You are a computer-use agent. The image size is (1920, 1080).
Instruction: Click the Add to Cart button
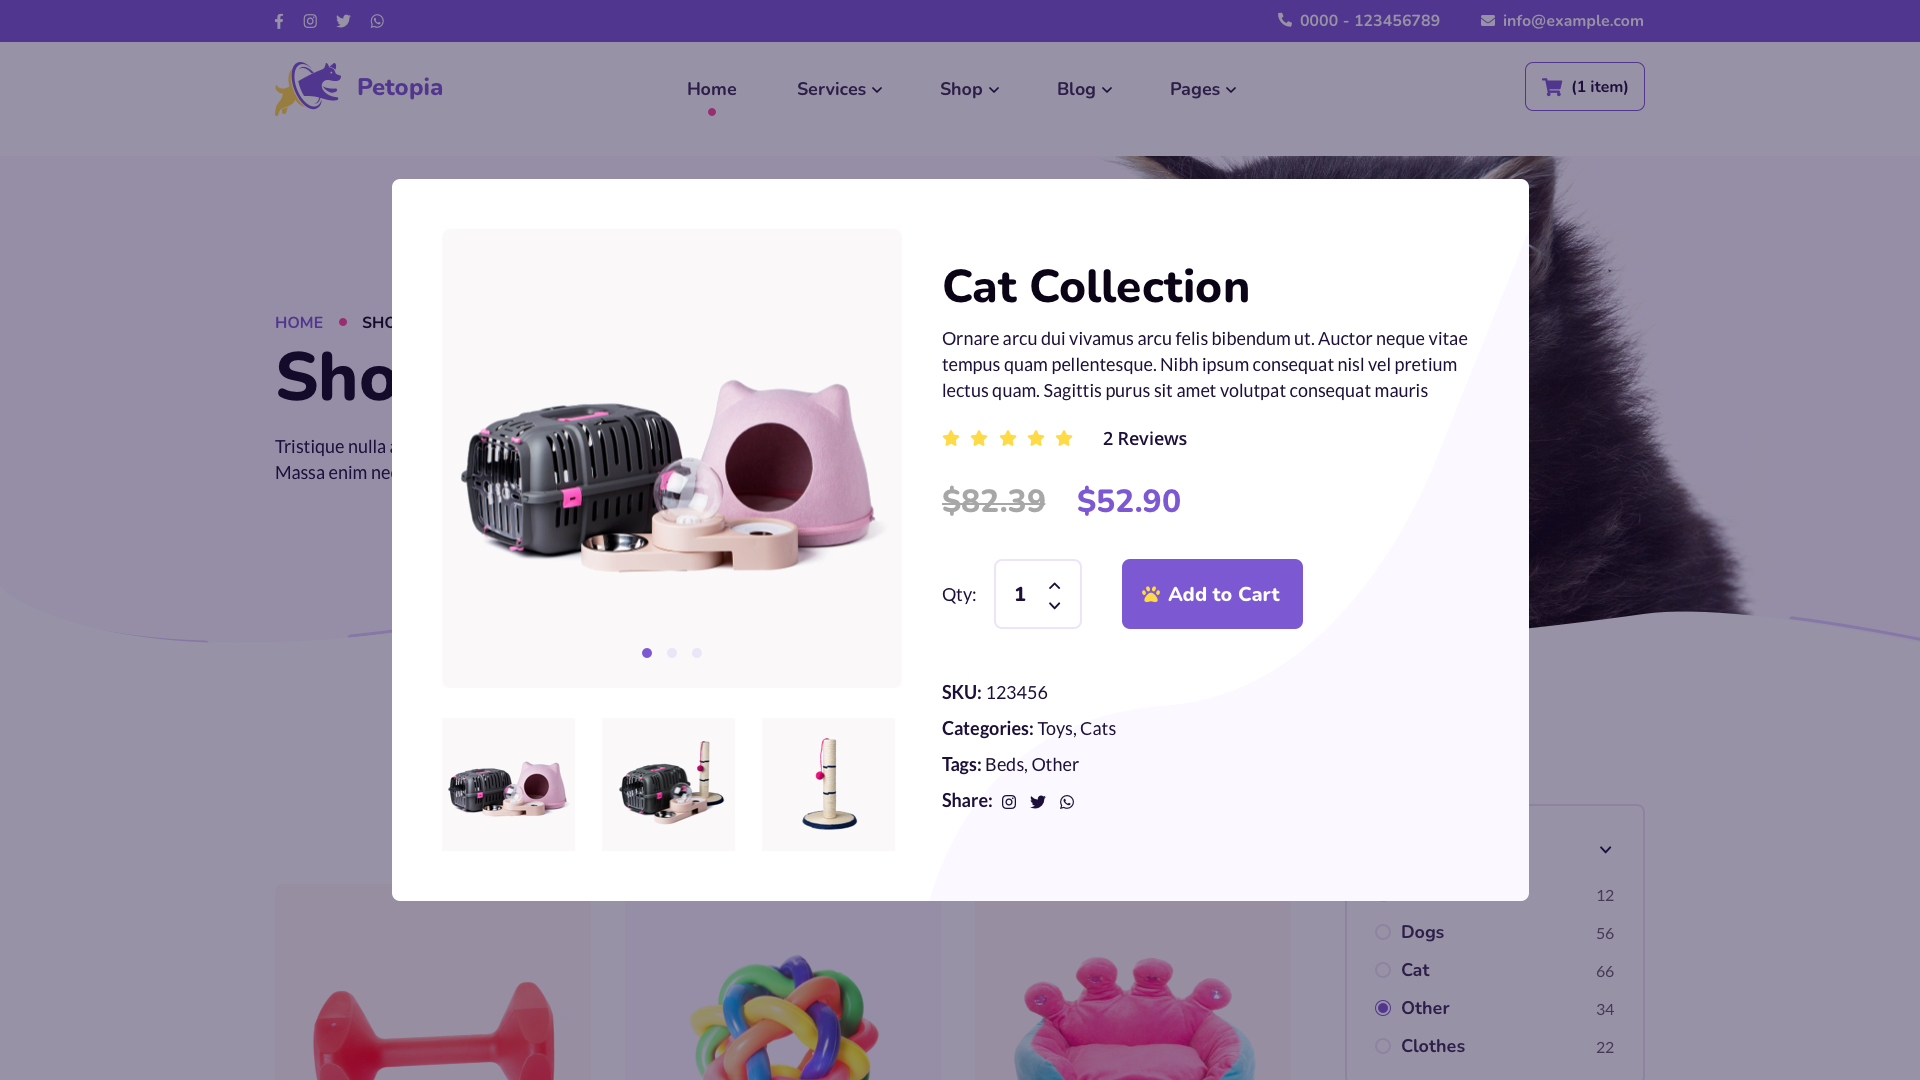point(1212,594)
